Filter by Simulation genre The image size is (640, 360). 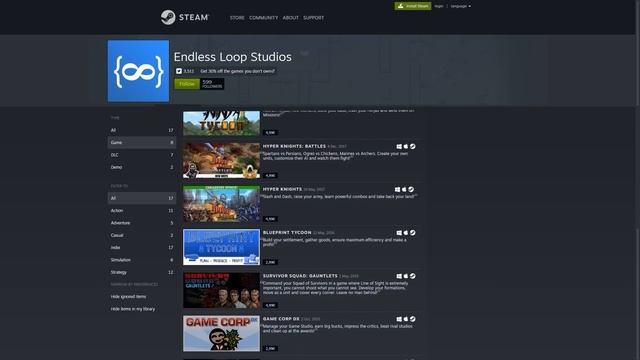tap(142, 260)
